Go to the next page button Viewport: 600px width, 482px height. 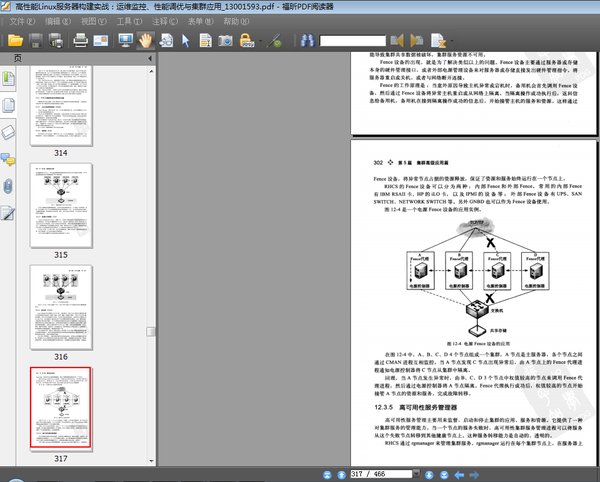click(x=429, y=475)
